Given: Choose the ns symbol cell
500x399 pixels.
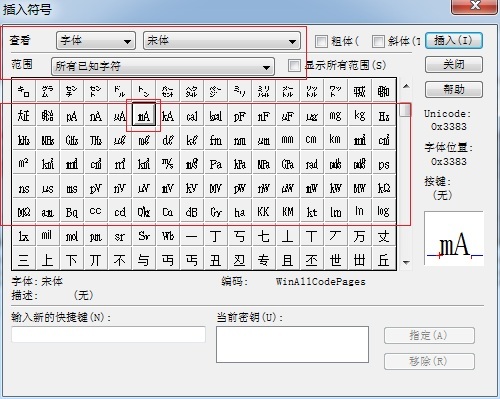Looking at the screenshot, I should [x=24, y=188].
